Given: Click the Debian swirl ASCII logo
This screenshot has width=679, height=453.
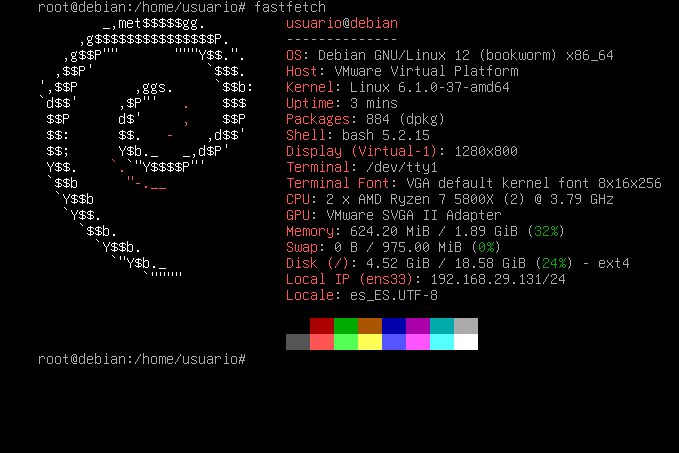Looking at the screenshot, I should 146,147.
